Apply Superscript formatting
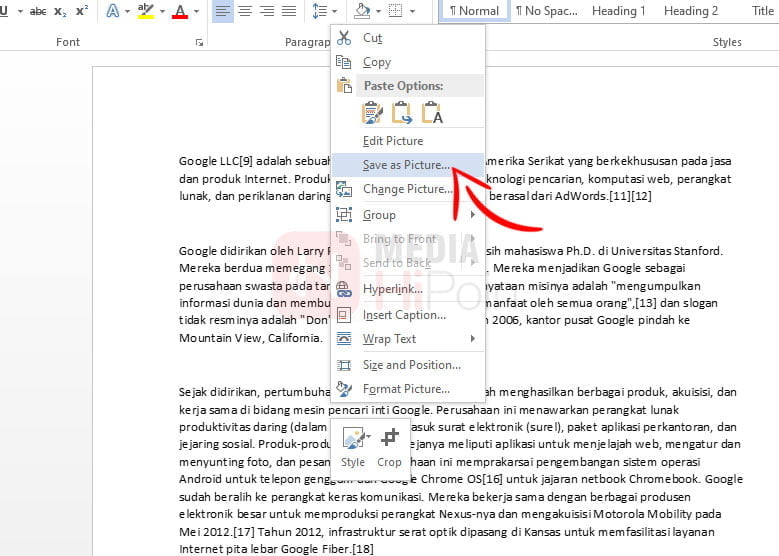The height and width of the screenshot is (556, 779). coord(82,11)
